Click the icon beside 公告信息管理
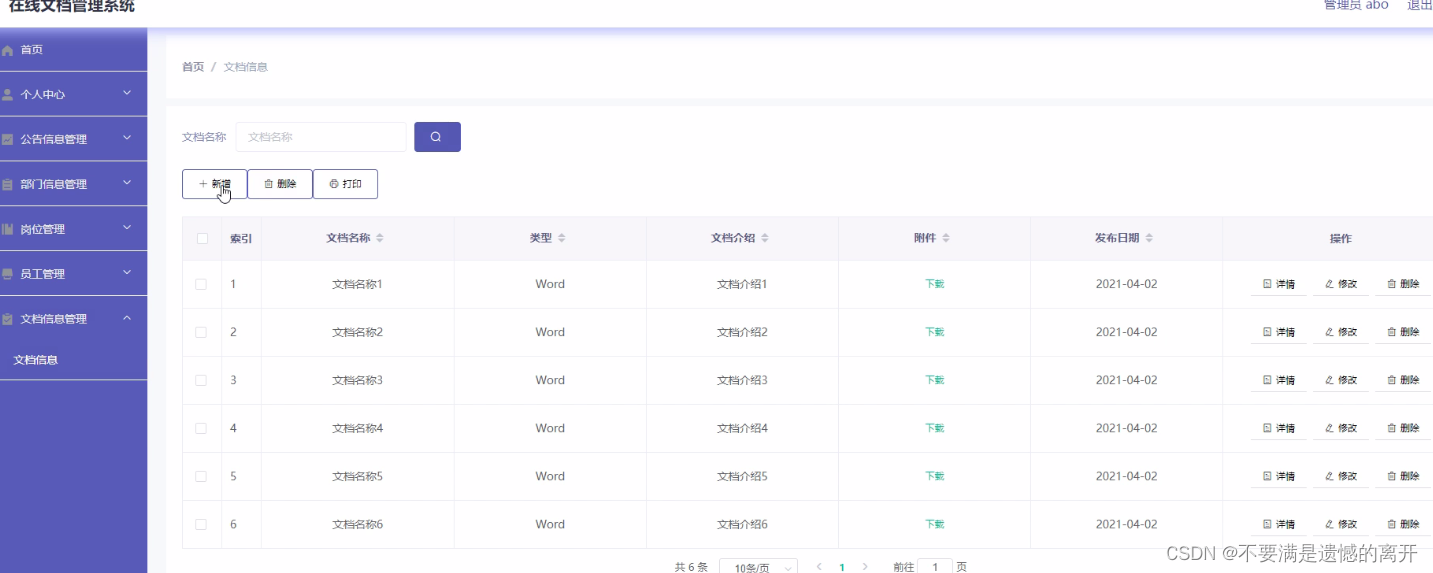The height and width of the screenshot is (573, 1433). (8, 140)
